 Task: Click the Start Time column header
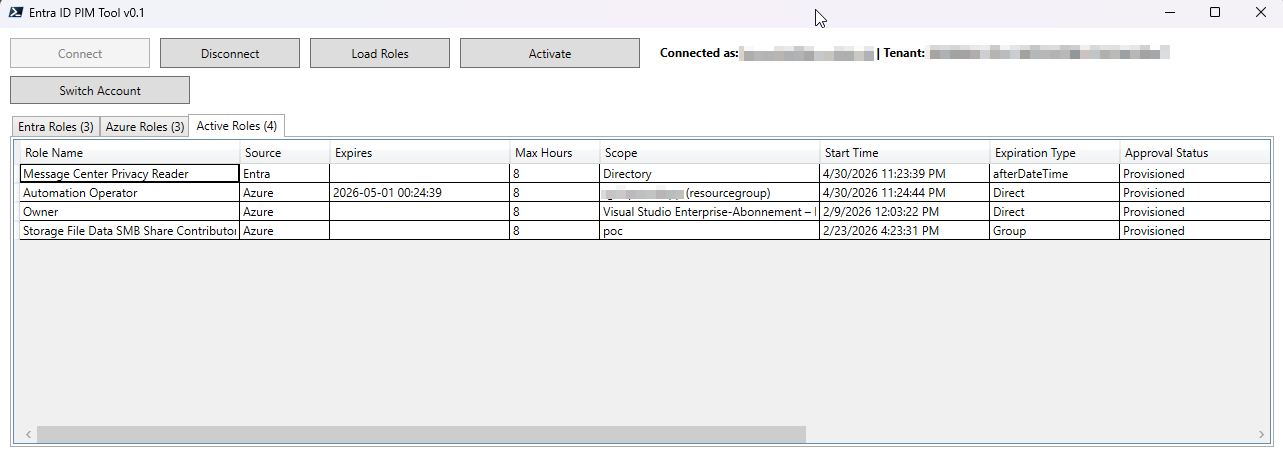(x=905, y=153)
